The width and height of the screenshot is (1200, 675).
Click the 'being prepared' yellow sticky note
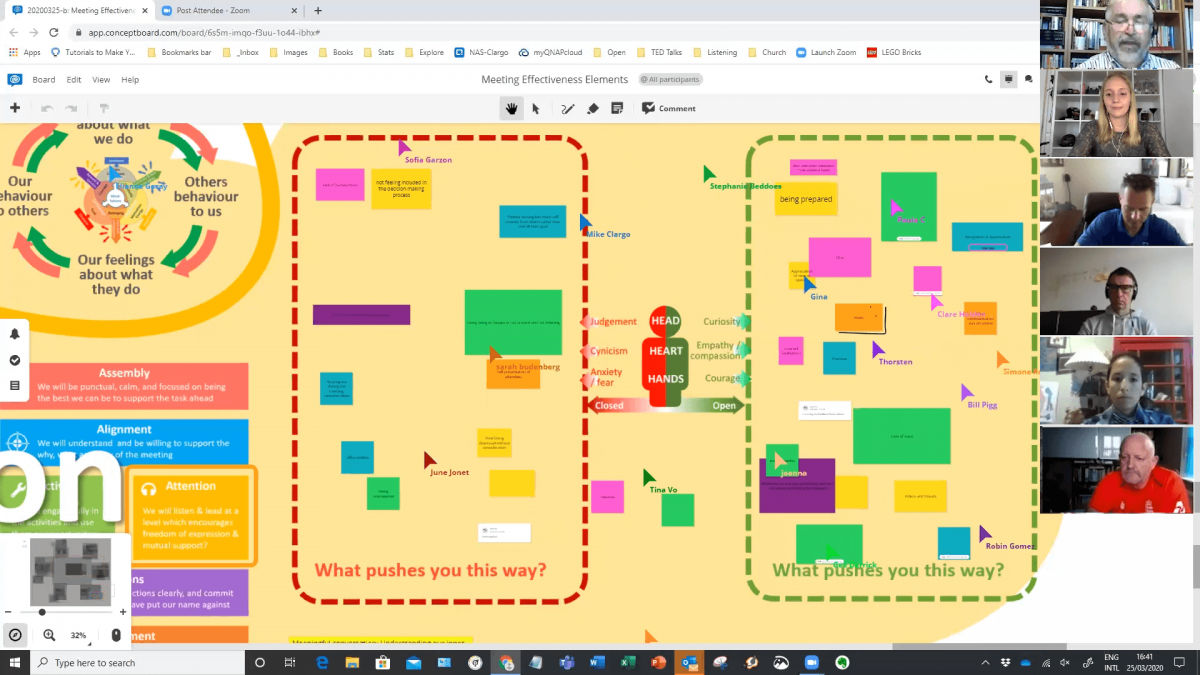tap(804, 199)
